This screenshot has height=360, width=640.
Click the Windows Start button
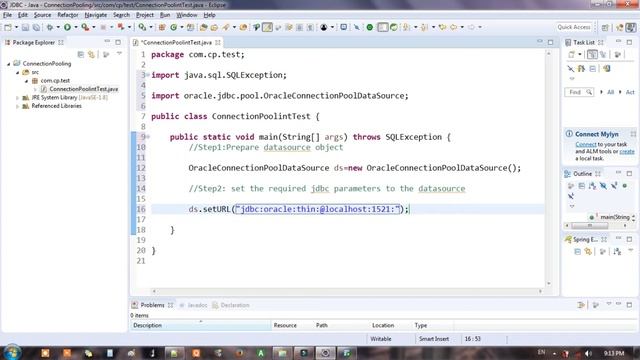click(x=12, y=352)
